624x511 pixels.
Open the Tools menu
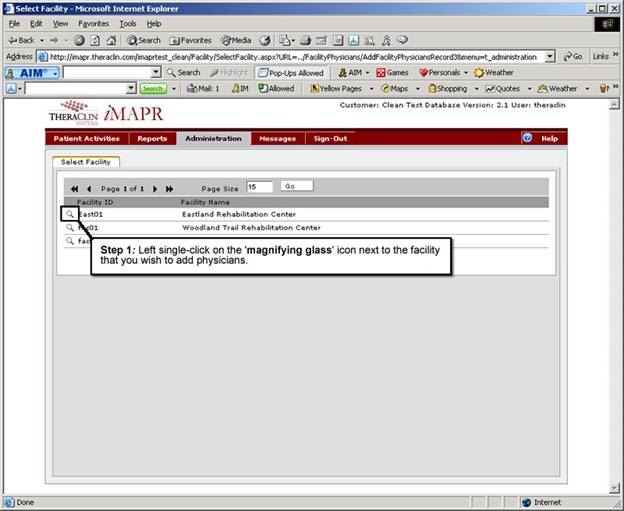128,23
